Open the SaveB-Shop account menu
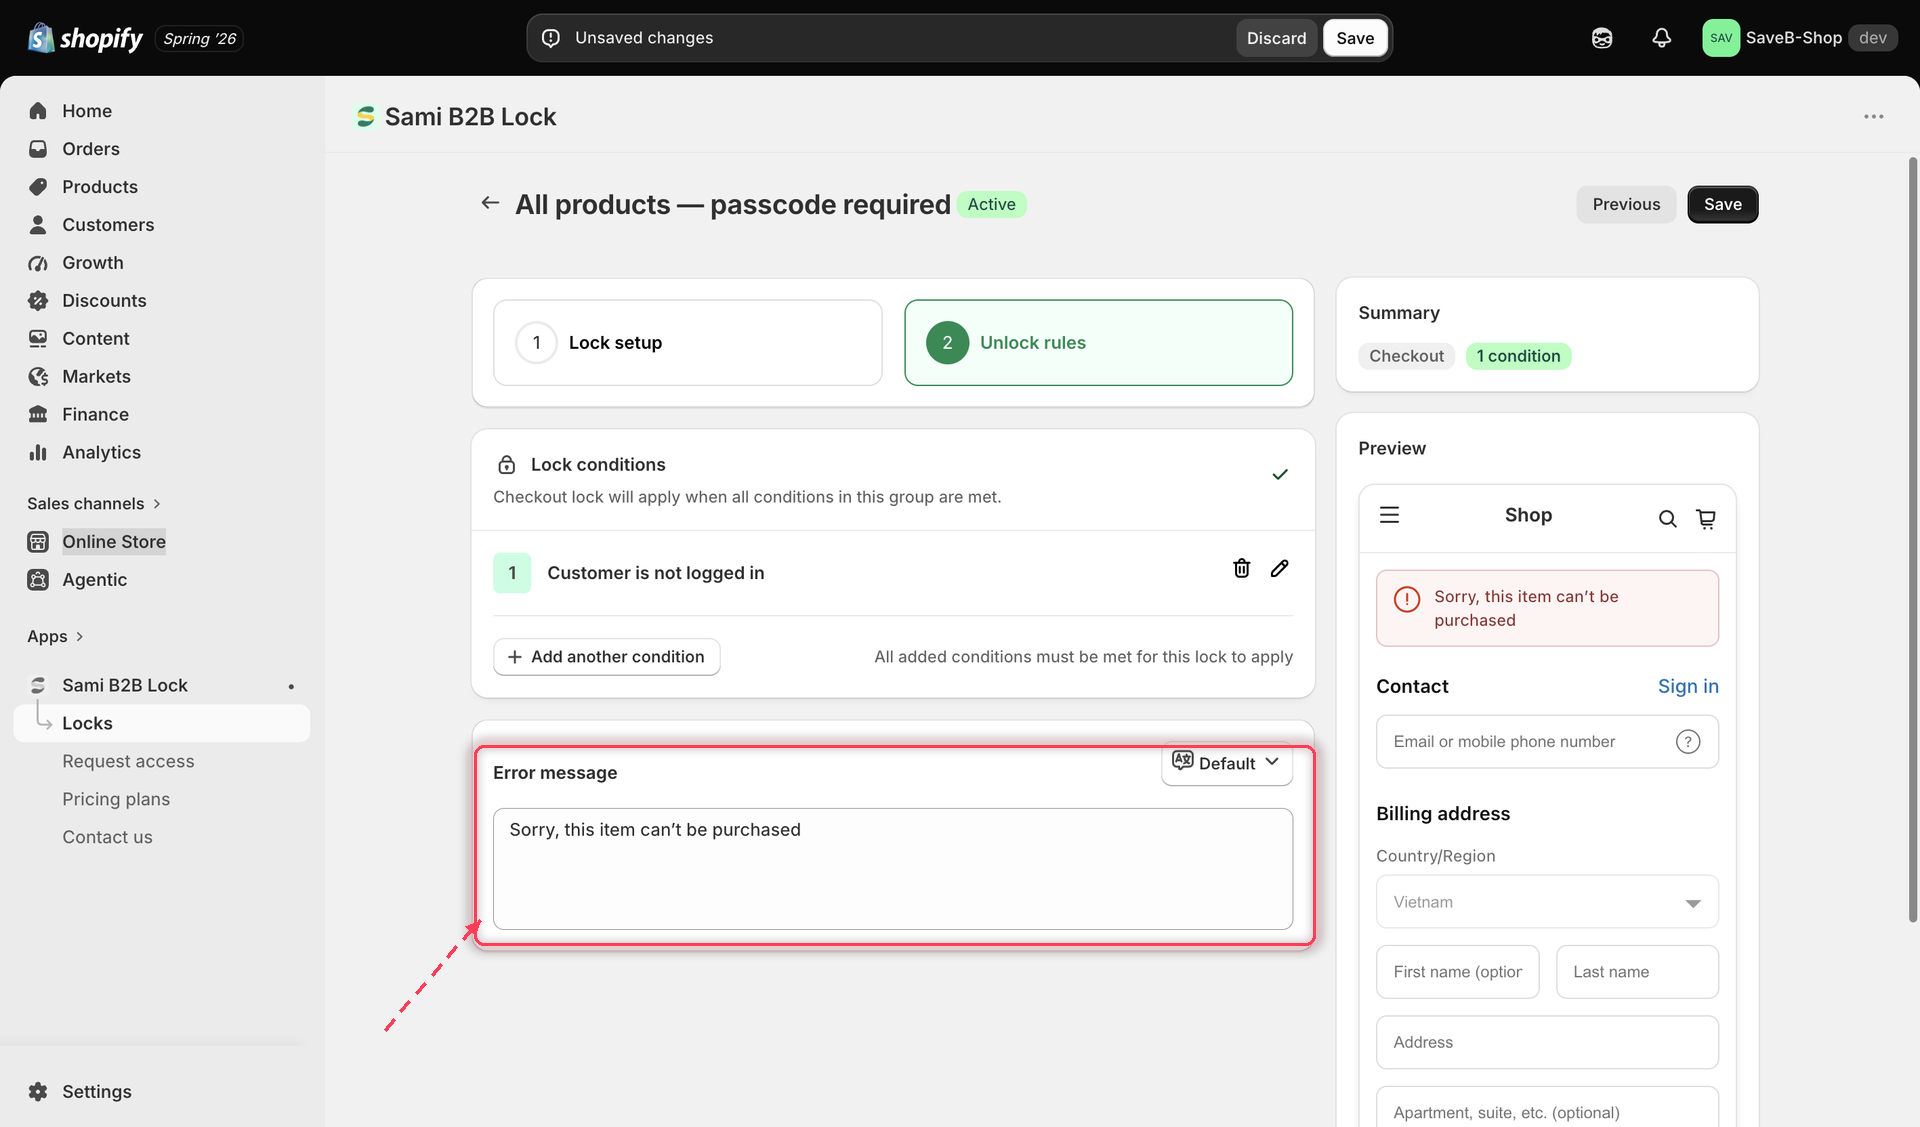This screenshot has height=1127, width=1920. coord(1799,38)
